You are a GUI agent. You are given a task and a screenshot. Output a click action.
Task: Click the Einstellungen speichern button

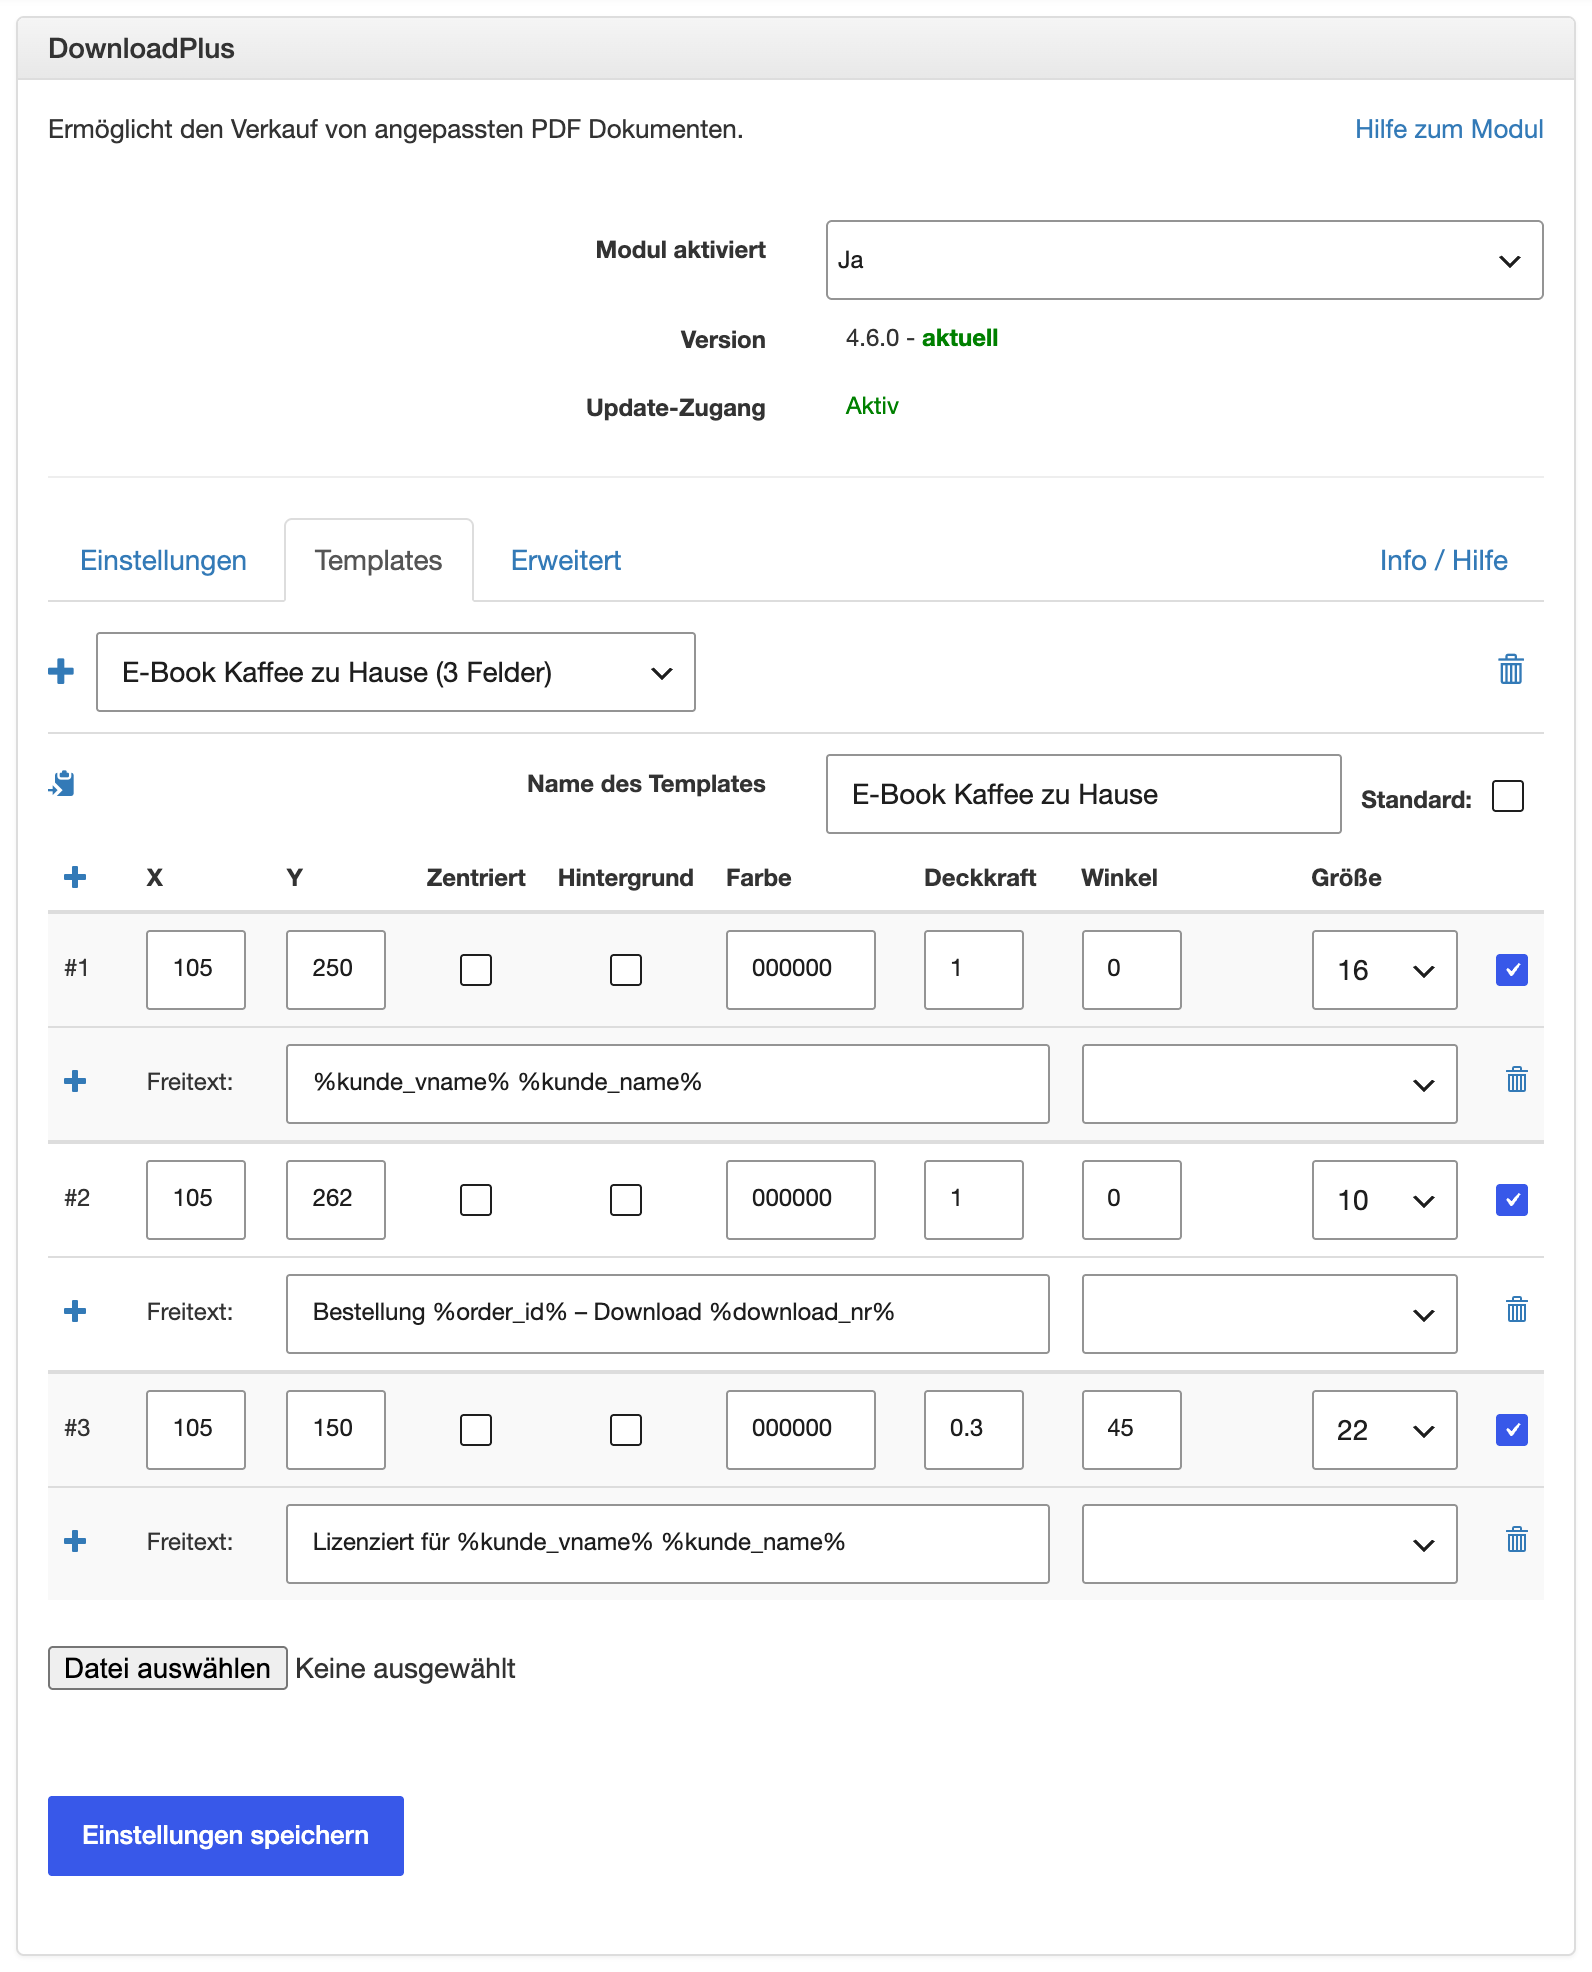point(226,1835)
